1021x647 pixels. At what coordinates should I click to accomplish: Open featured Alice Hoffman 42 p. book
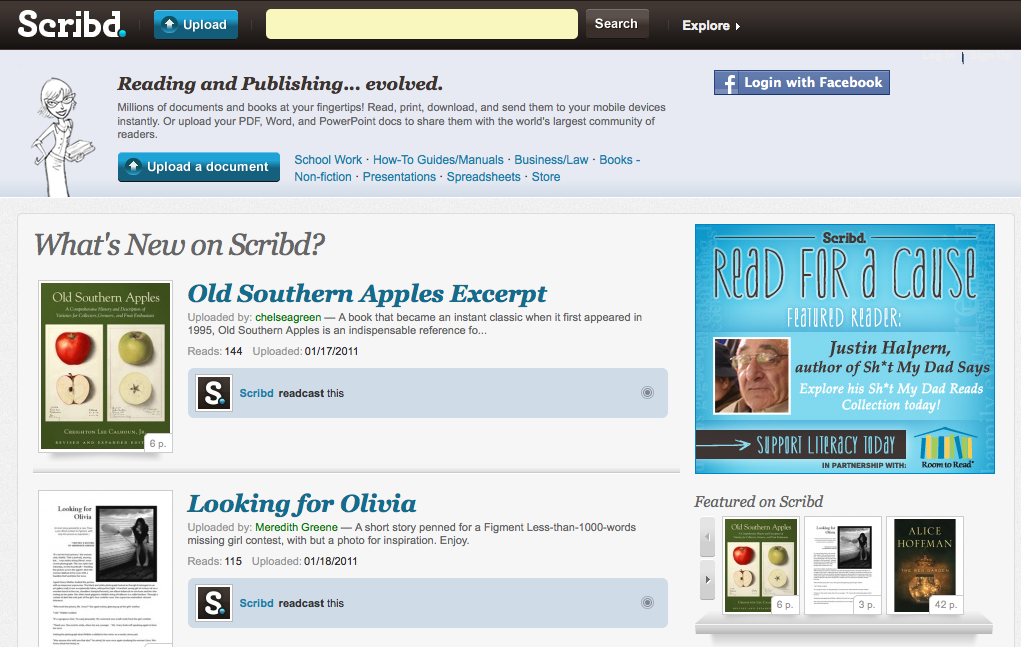[x=925, y=566]
